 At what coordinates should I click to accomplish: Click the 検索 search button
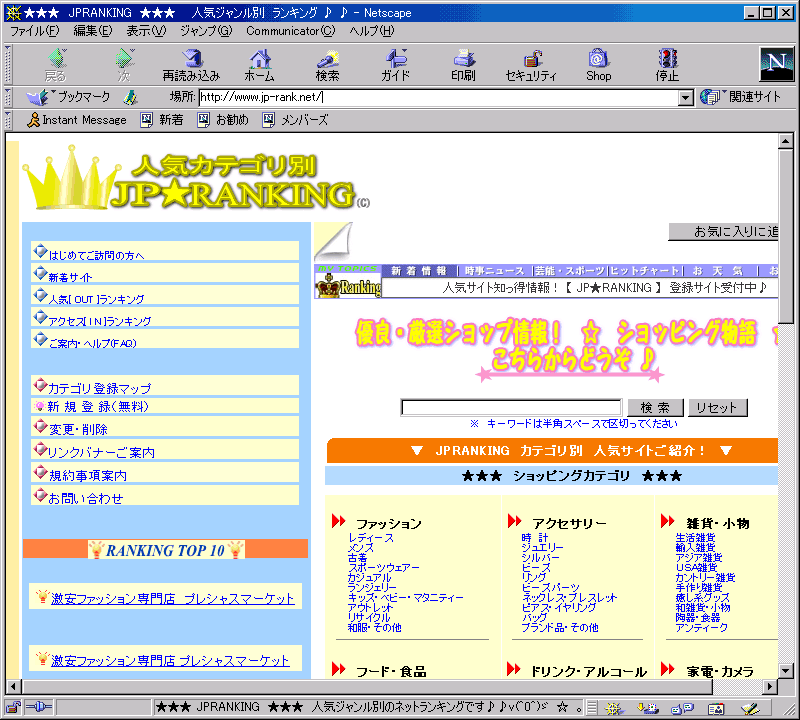(656, 408)
